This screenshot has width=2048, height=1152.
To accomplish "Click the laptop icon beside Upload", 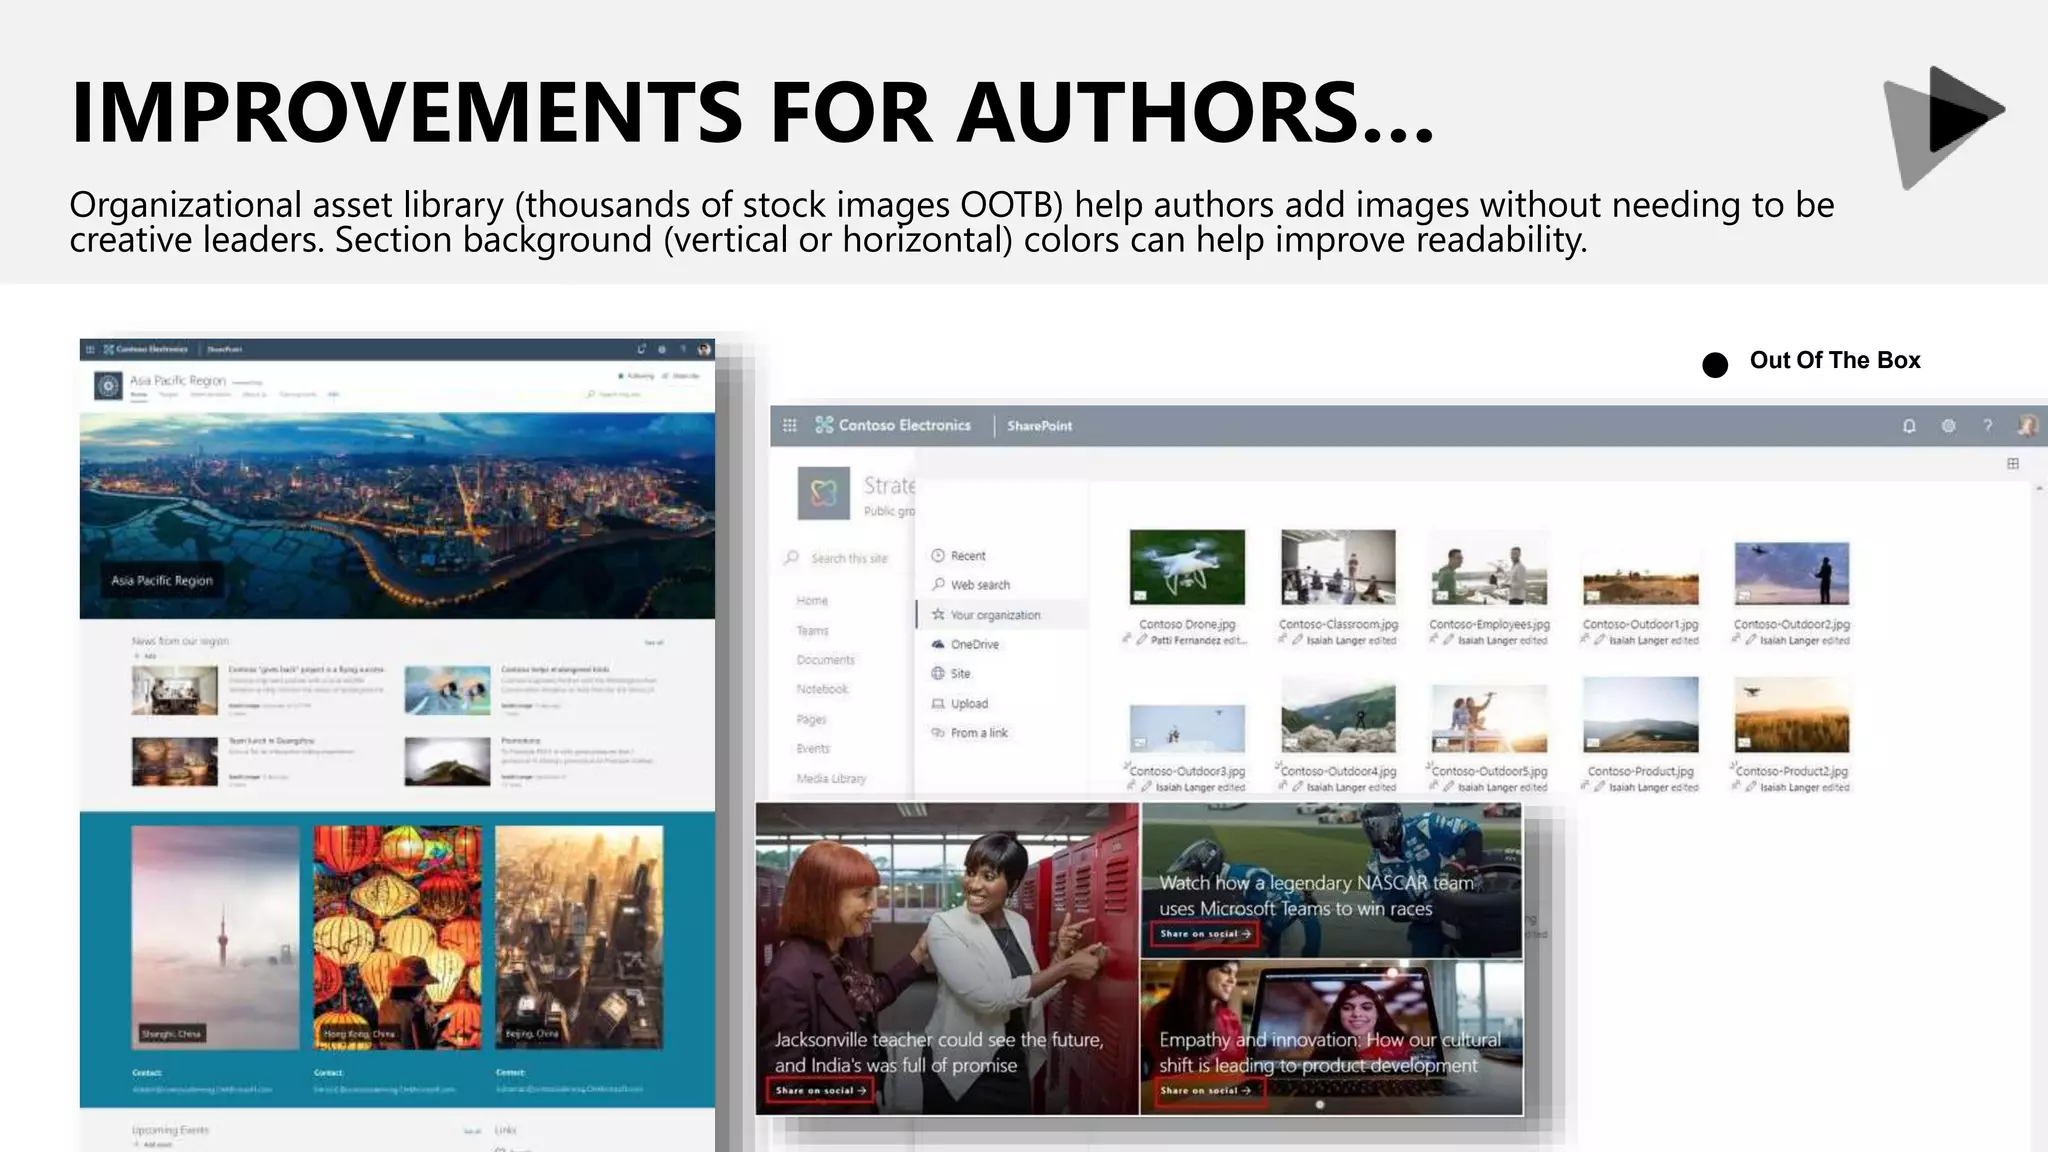I will pyautogui.click(x=938, y=703).
